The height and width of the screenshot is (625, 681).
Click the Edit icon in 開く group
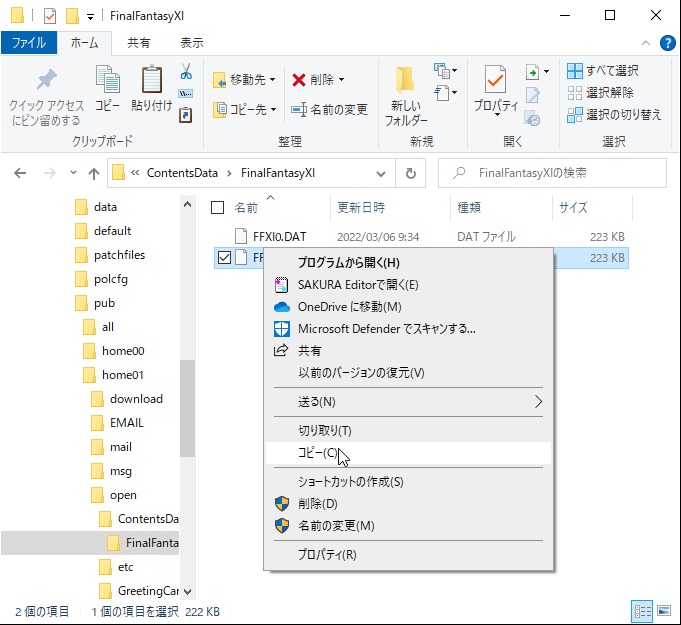pyautogui.click(x=532, y=95)
